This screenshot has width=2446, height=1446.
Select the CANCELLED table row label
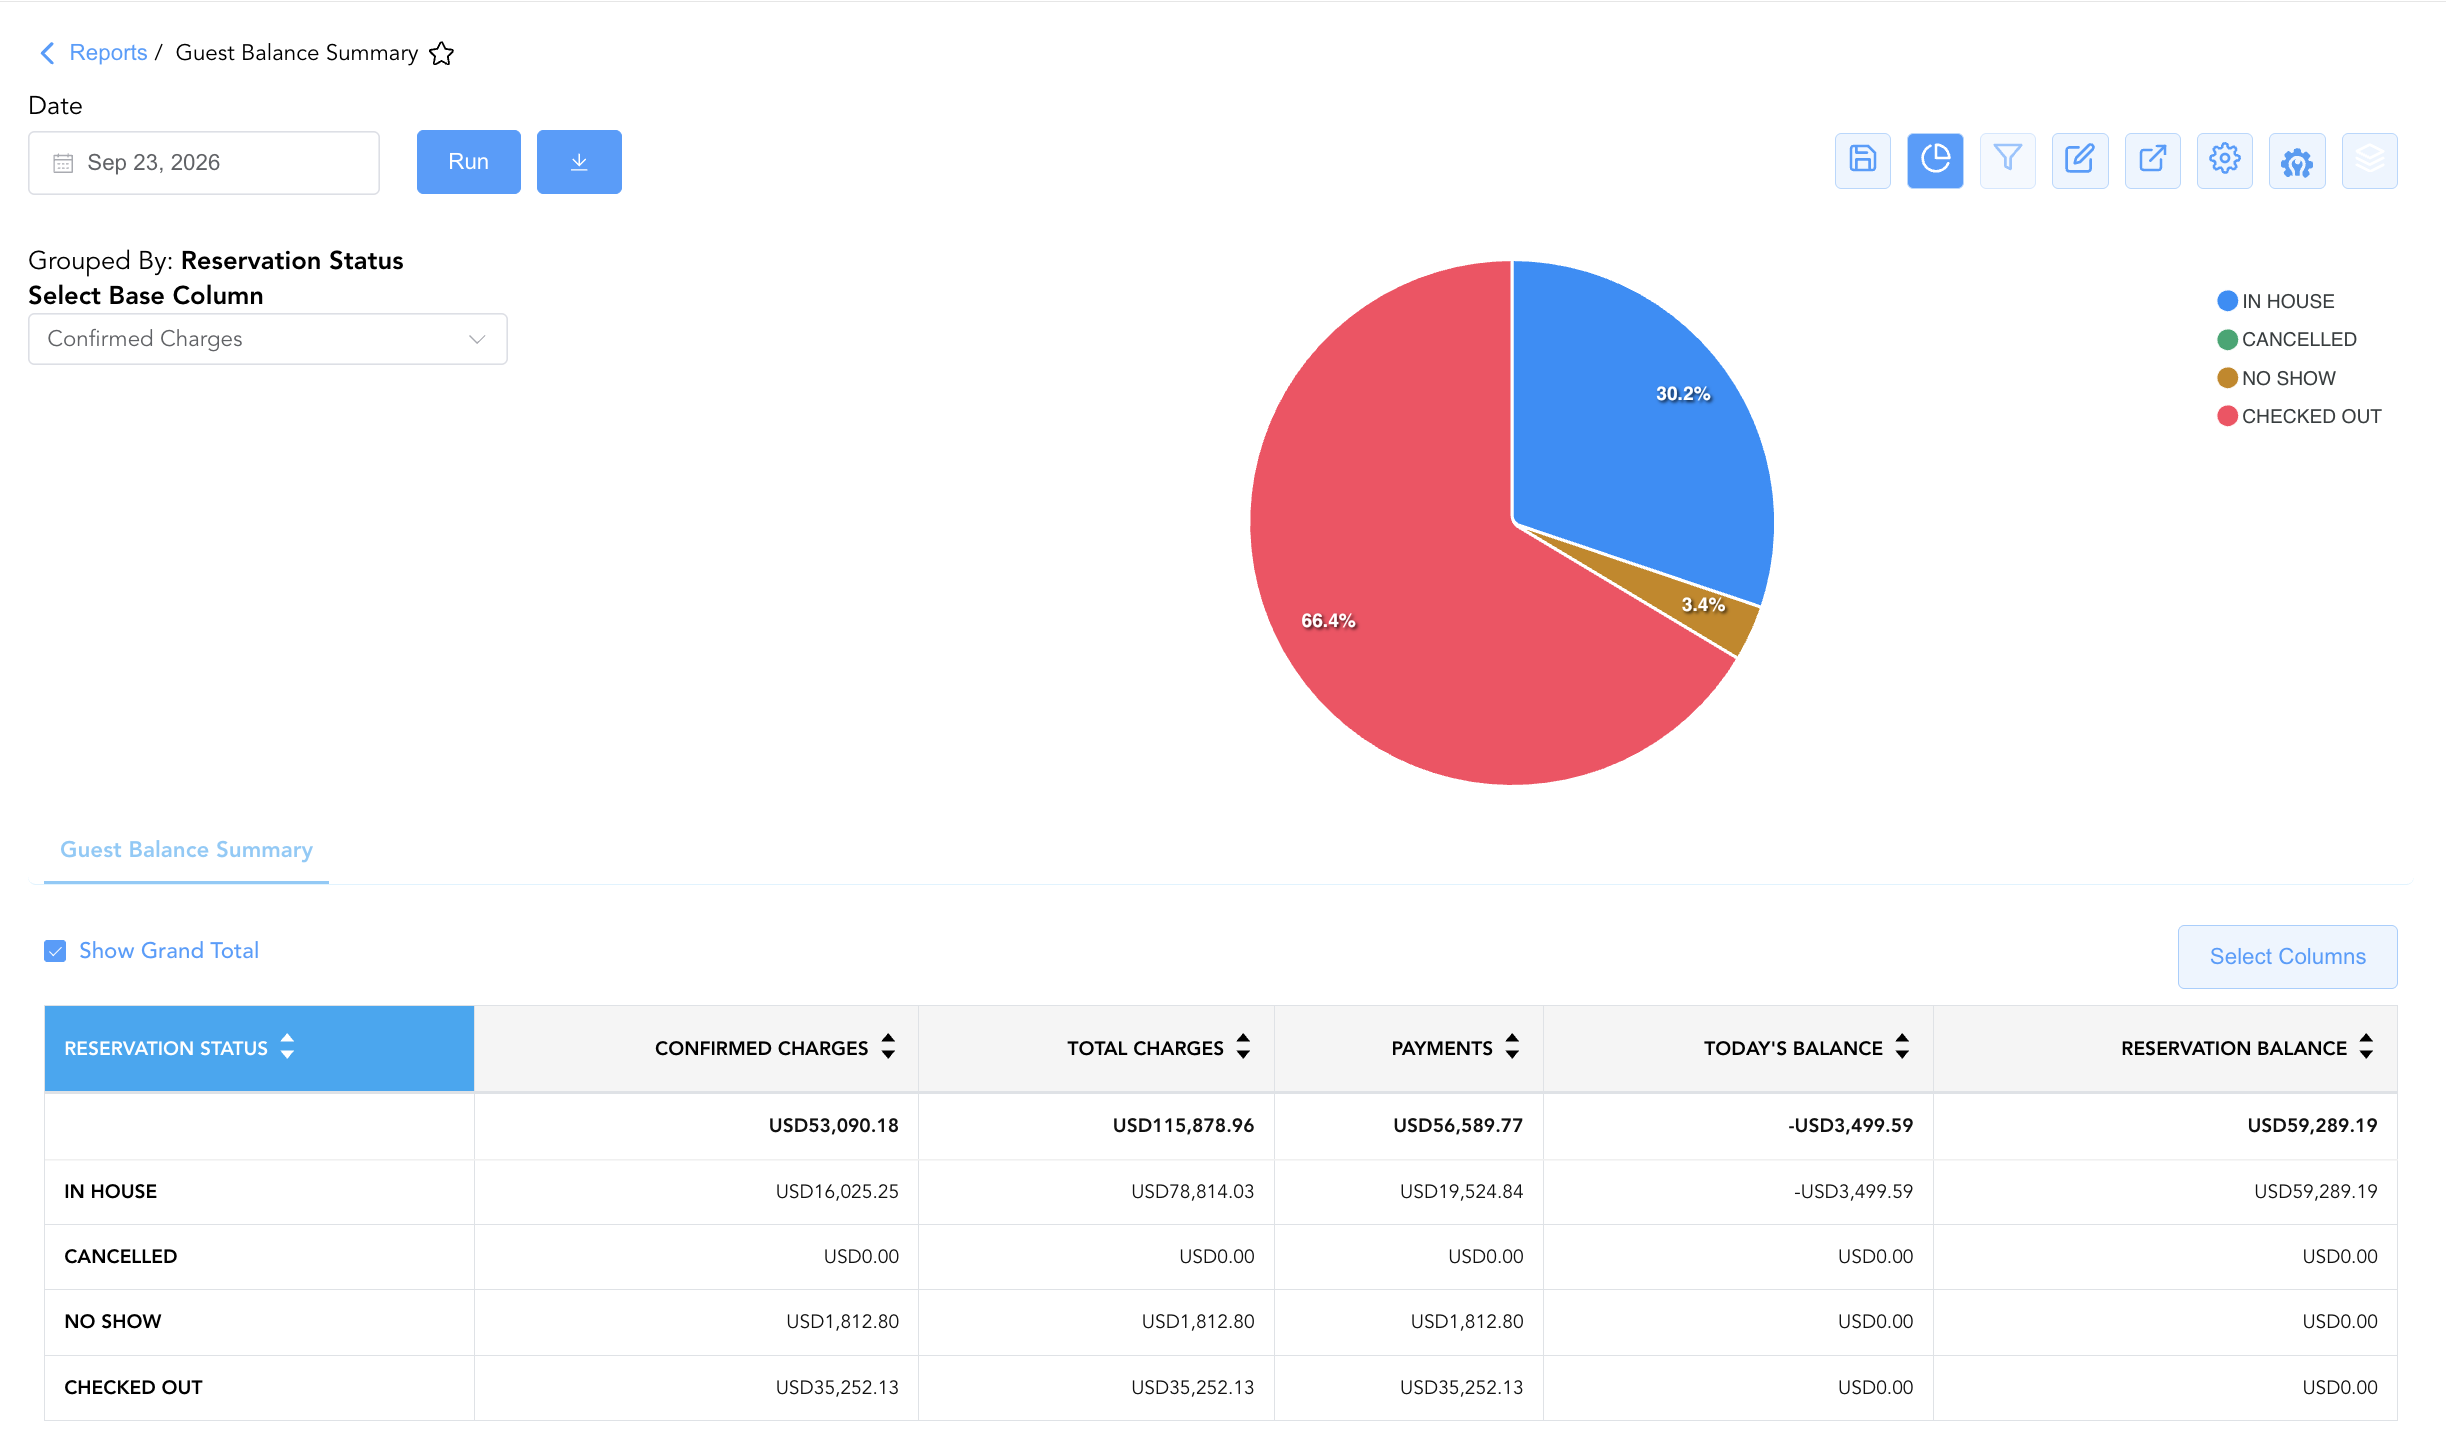click(121, 1257)
